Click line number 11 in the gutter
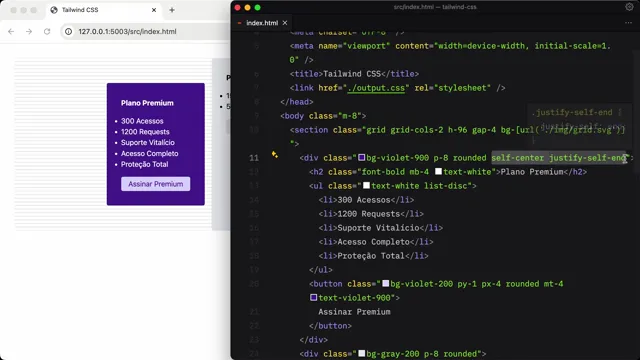The height and width of the screenshot is (360, 640). coord(254,158)
